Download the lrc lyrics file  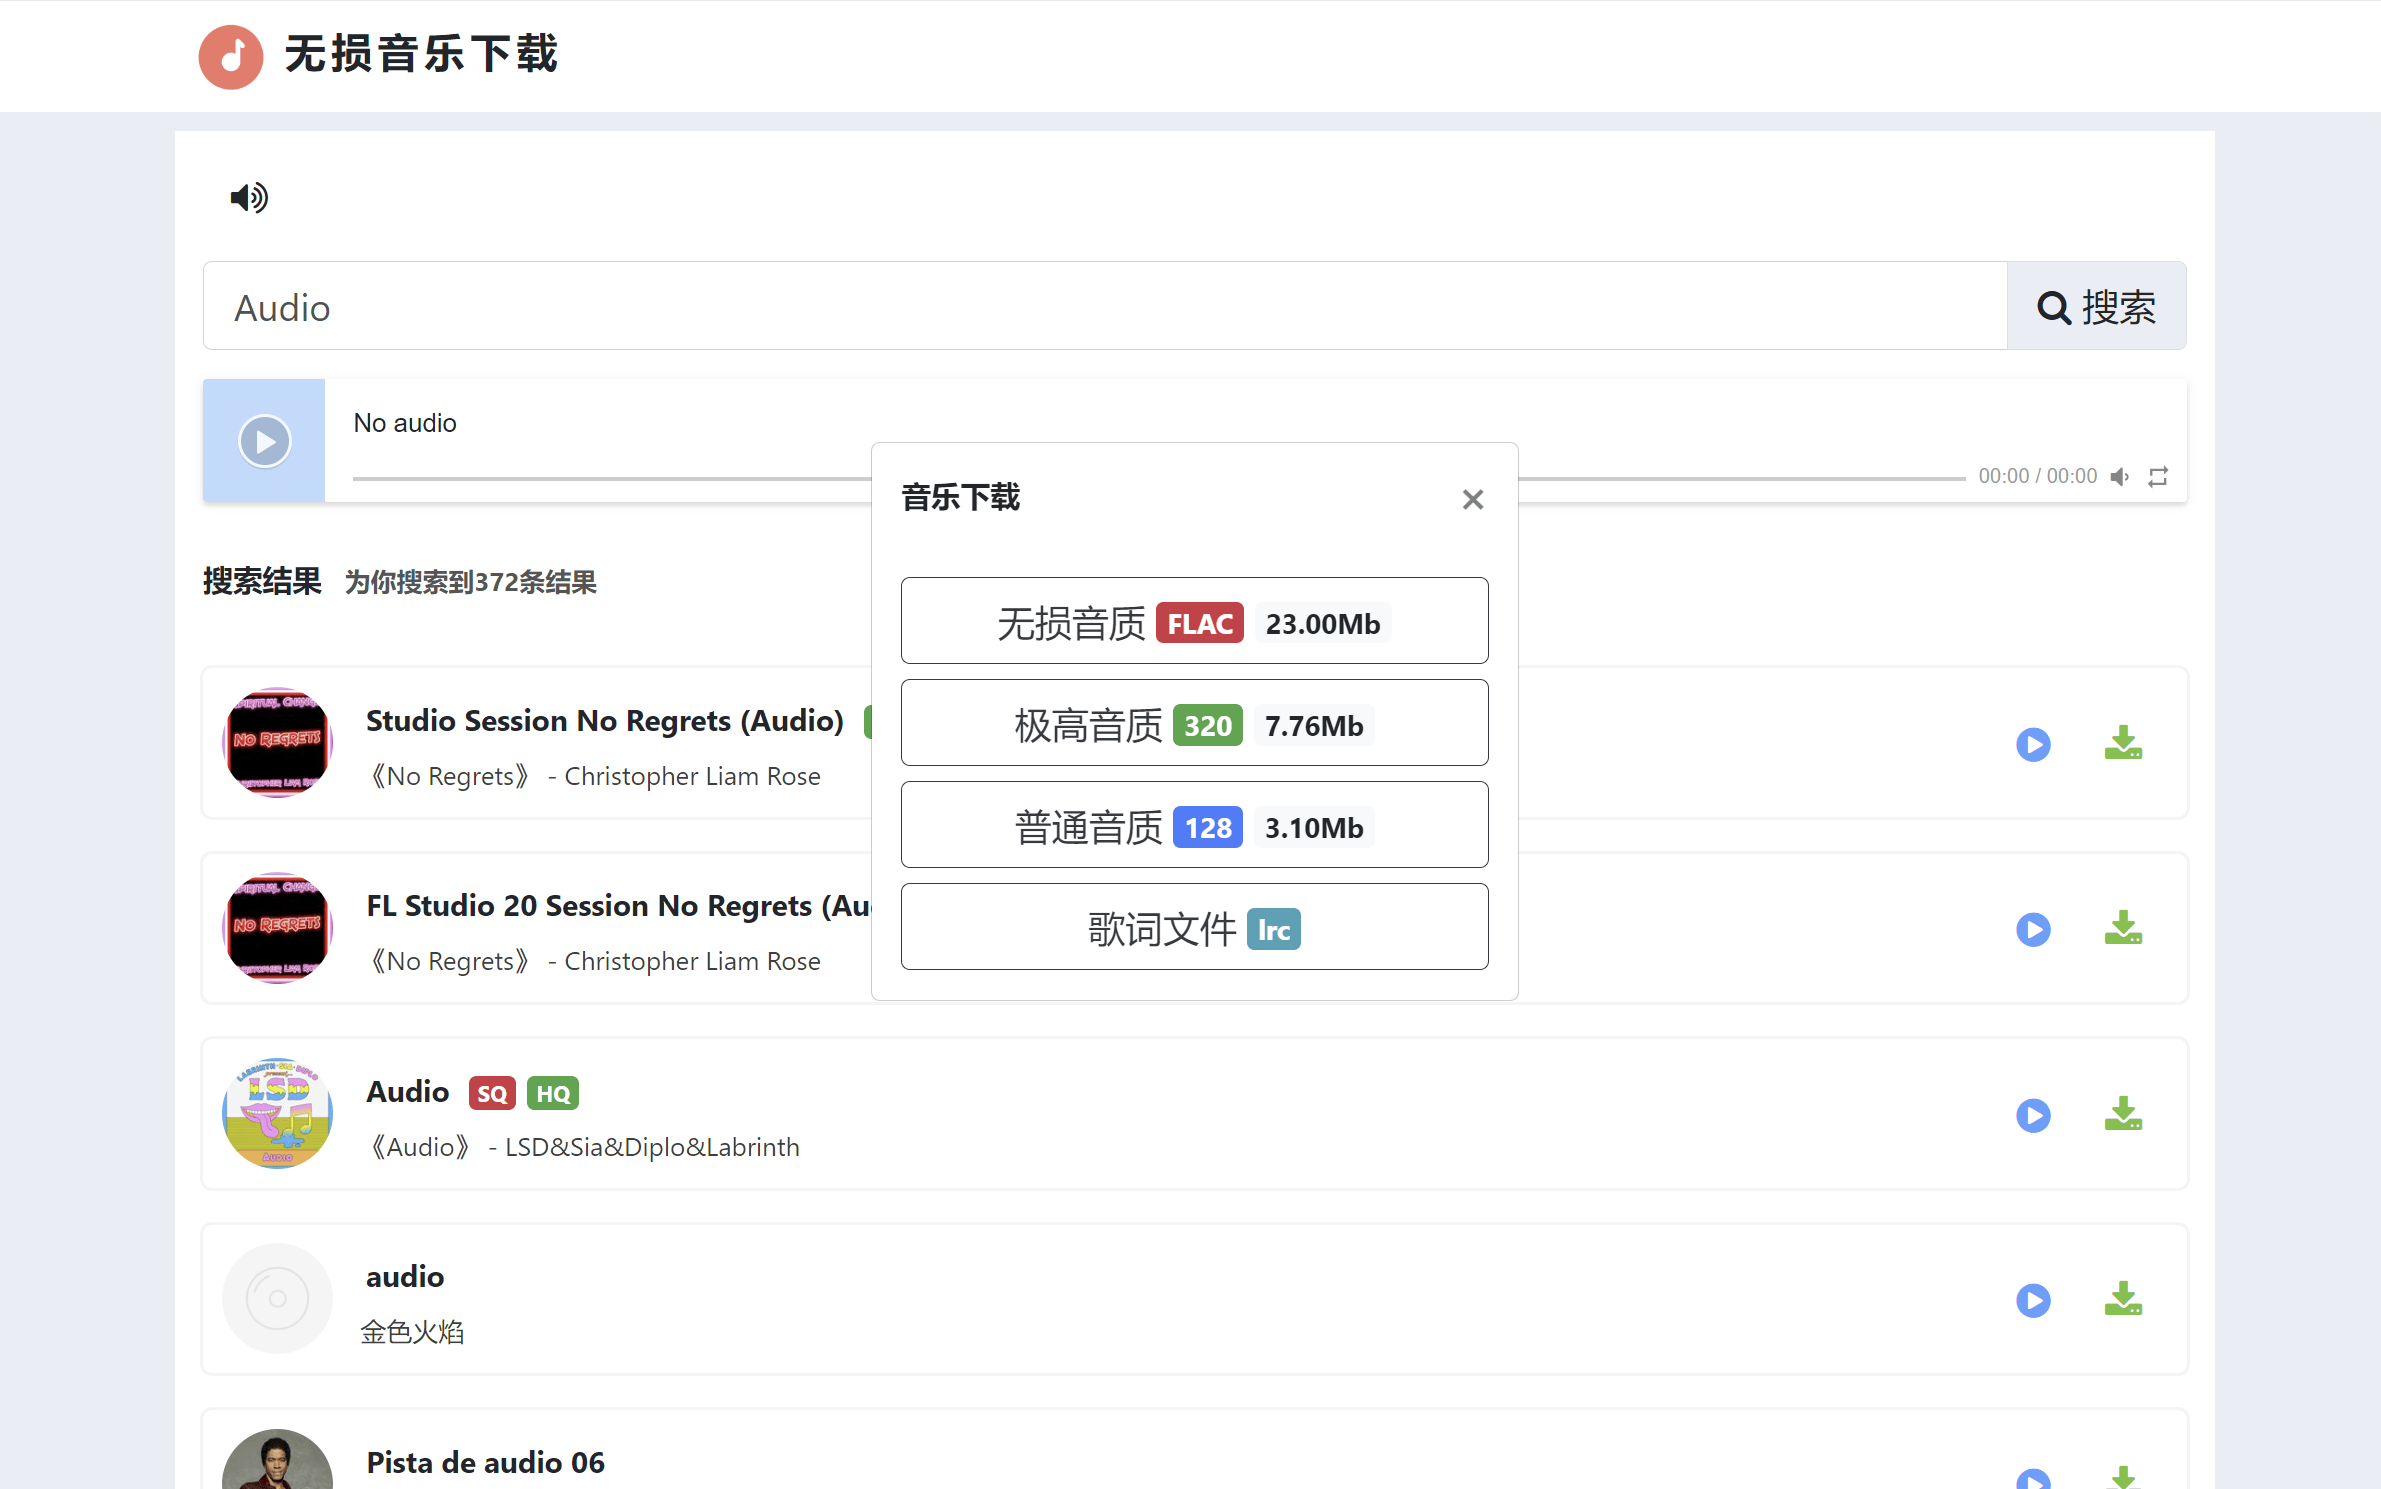click(x=1195, y=927)
